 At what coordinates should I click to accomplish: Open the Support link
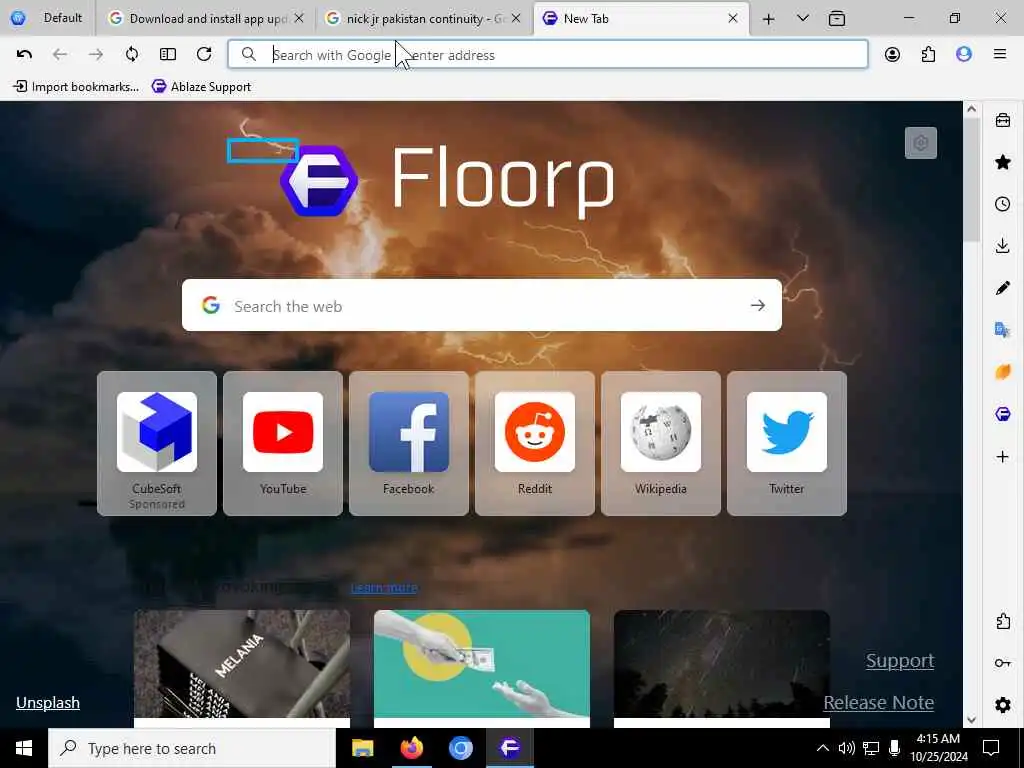(900, 660)
